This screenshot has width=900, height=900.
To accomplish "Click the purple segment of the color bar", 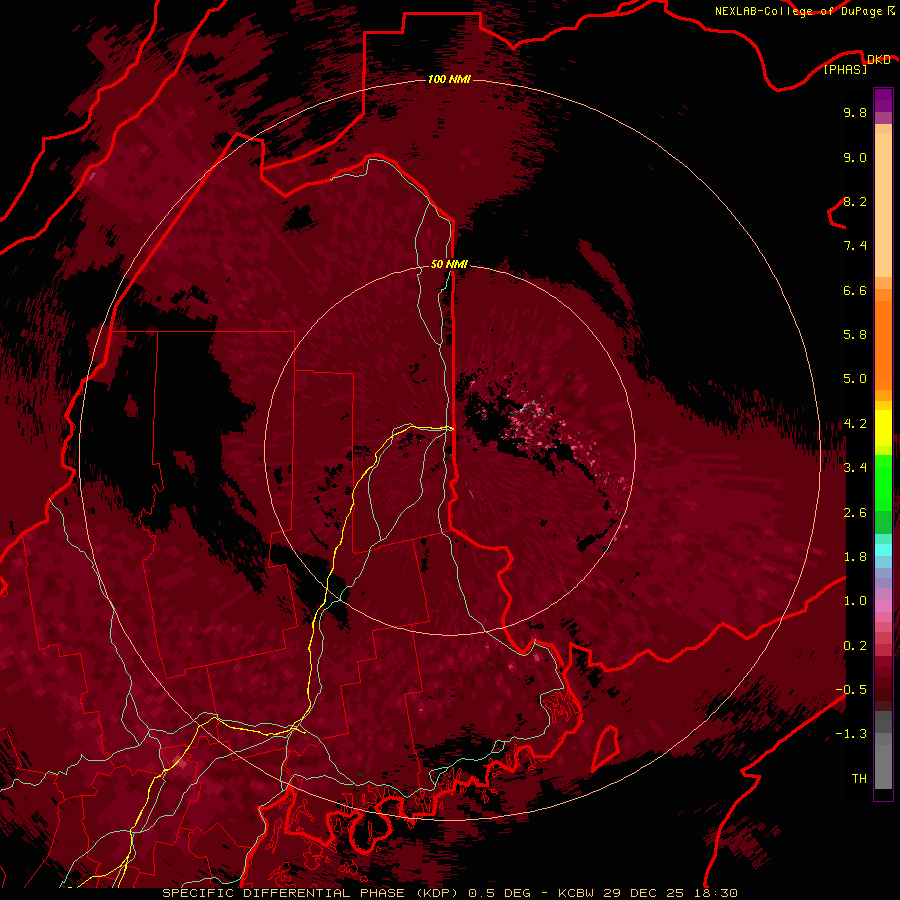I will click(883, 100).
